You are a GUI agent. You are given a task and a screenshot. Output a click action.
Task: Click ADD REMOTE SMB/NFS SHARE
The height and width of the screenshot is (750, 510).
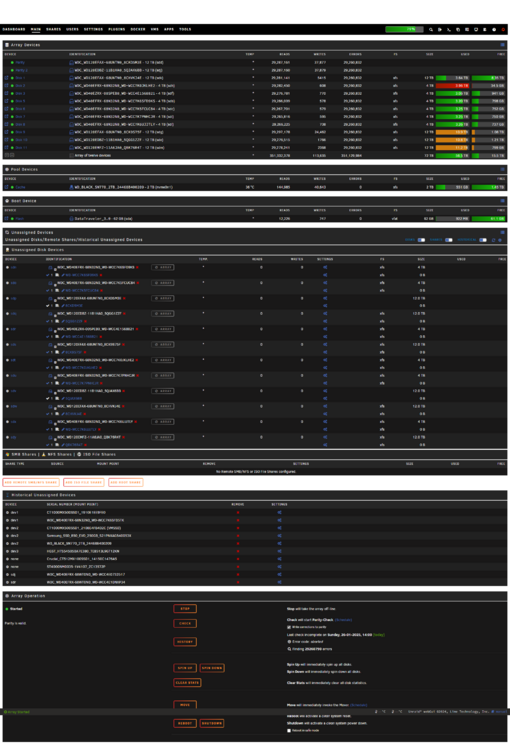pos(31,482)
